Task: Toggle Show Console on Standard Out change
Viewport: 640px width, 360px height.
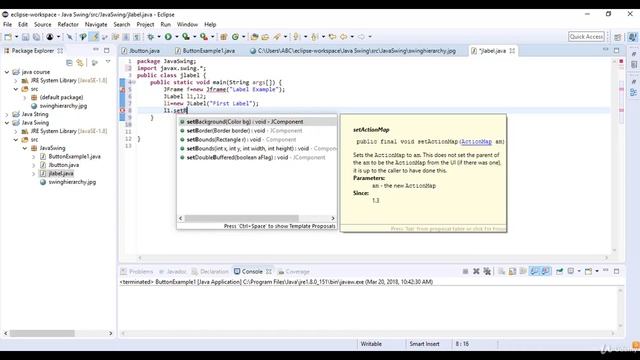Action: [534, 271]
